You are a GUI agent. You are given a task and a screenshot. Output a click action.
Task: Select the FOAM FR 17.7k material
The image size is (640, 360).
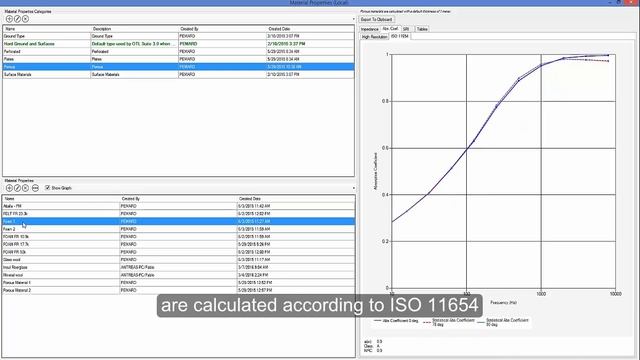[x=178, y=244]
